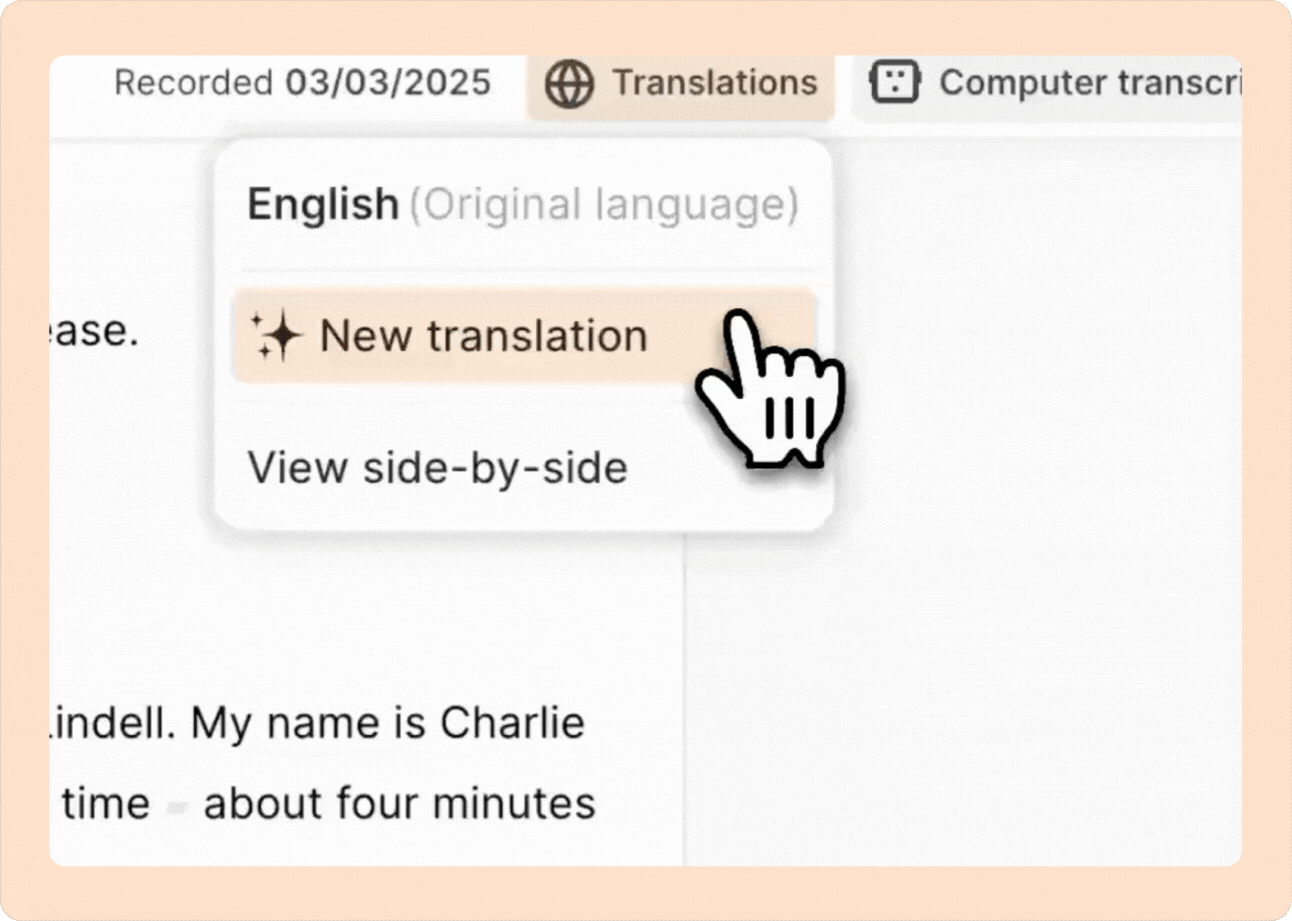Click the Recorded date 03/03/2025

point(388,83)
